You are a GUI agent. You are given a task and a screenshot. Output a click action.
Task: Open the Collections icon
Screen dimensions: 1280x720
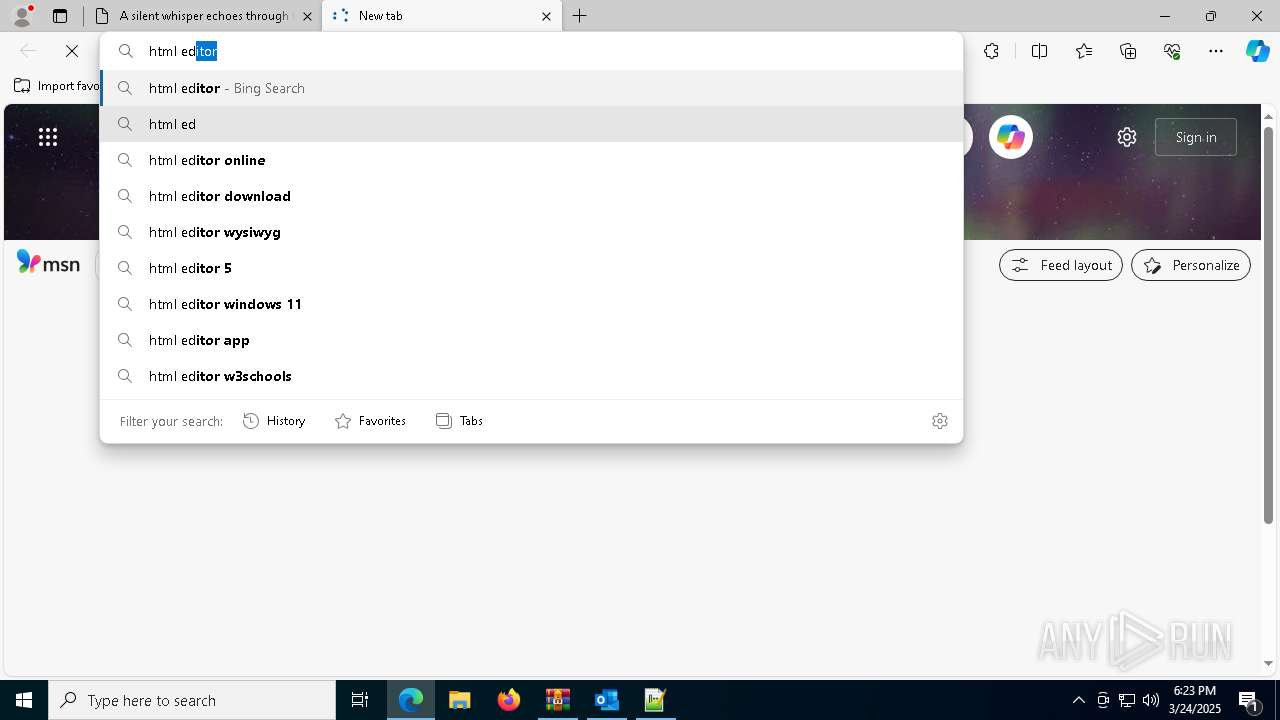1128,51
